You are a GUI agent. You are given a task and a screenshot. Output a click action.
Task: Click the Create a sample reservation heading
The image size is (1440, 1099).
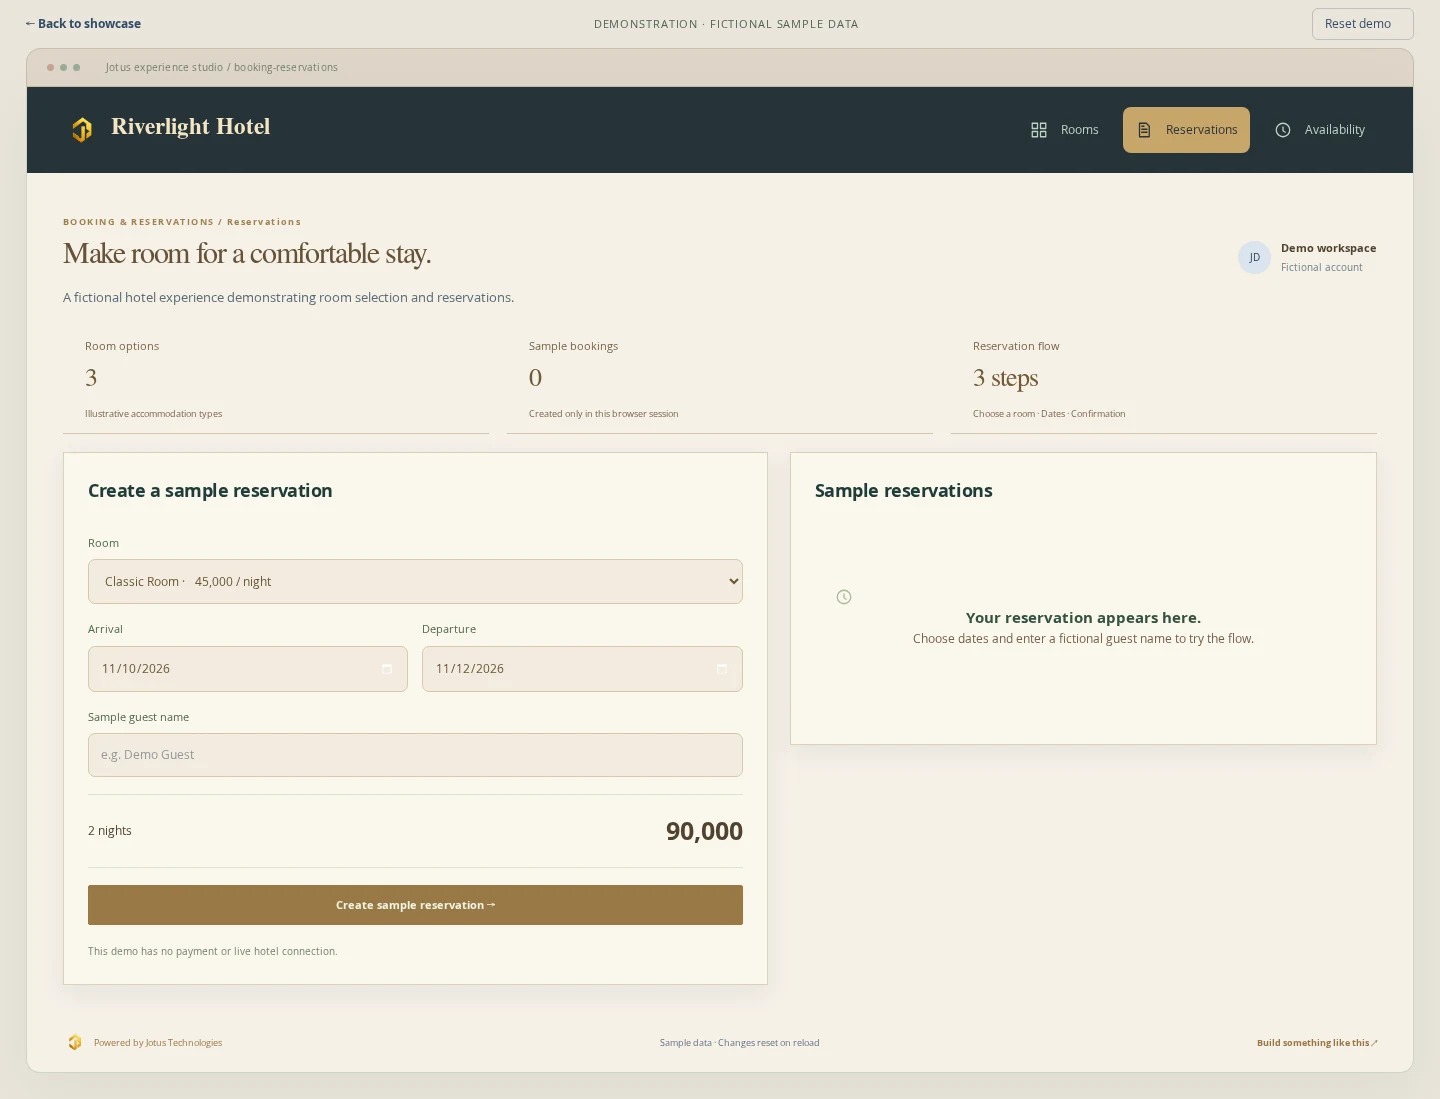click(210, 491)
